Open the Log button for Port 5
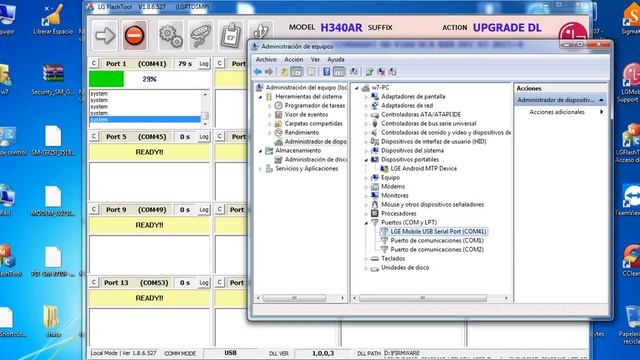The image size is (640, 360). coord(204,137)
